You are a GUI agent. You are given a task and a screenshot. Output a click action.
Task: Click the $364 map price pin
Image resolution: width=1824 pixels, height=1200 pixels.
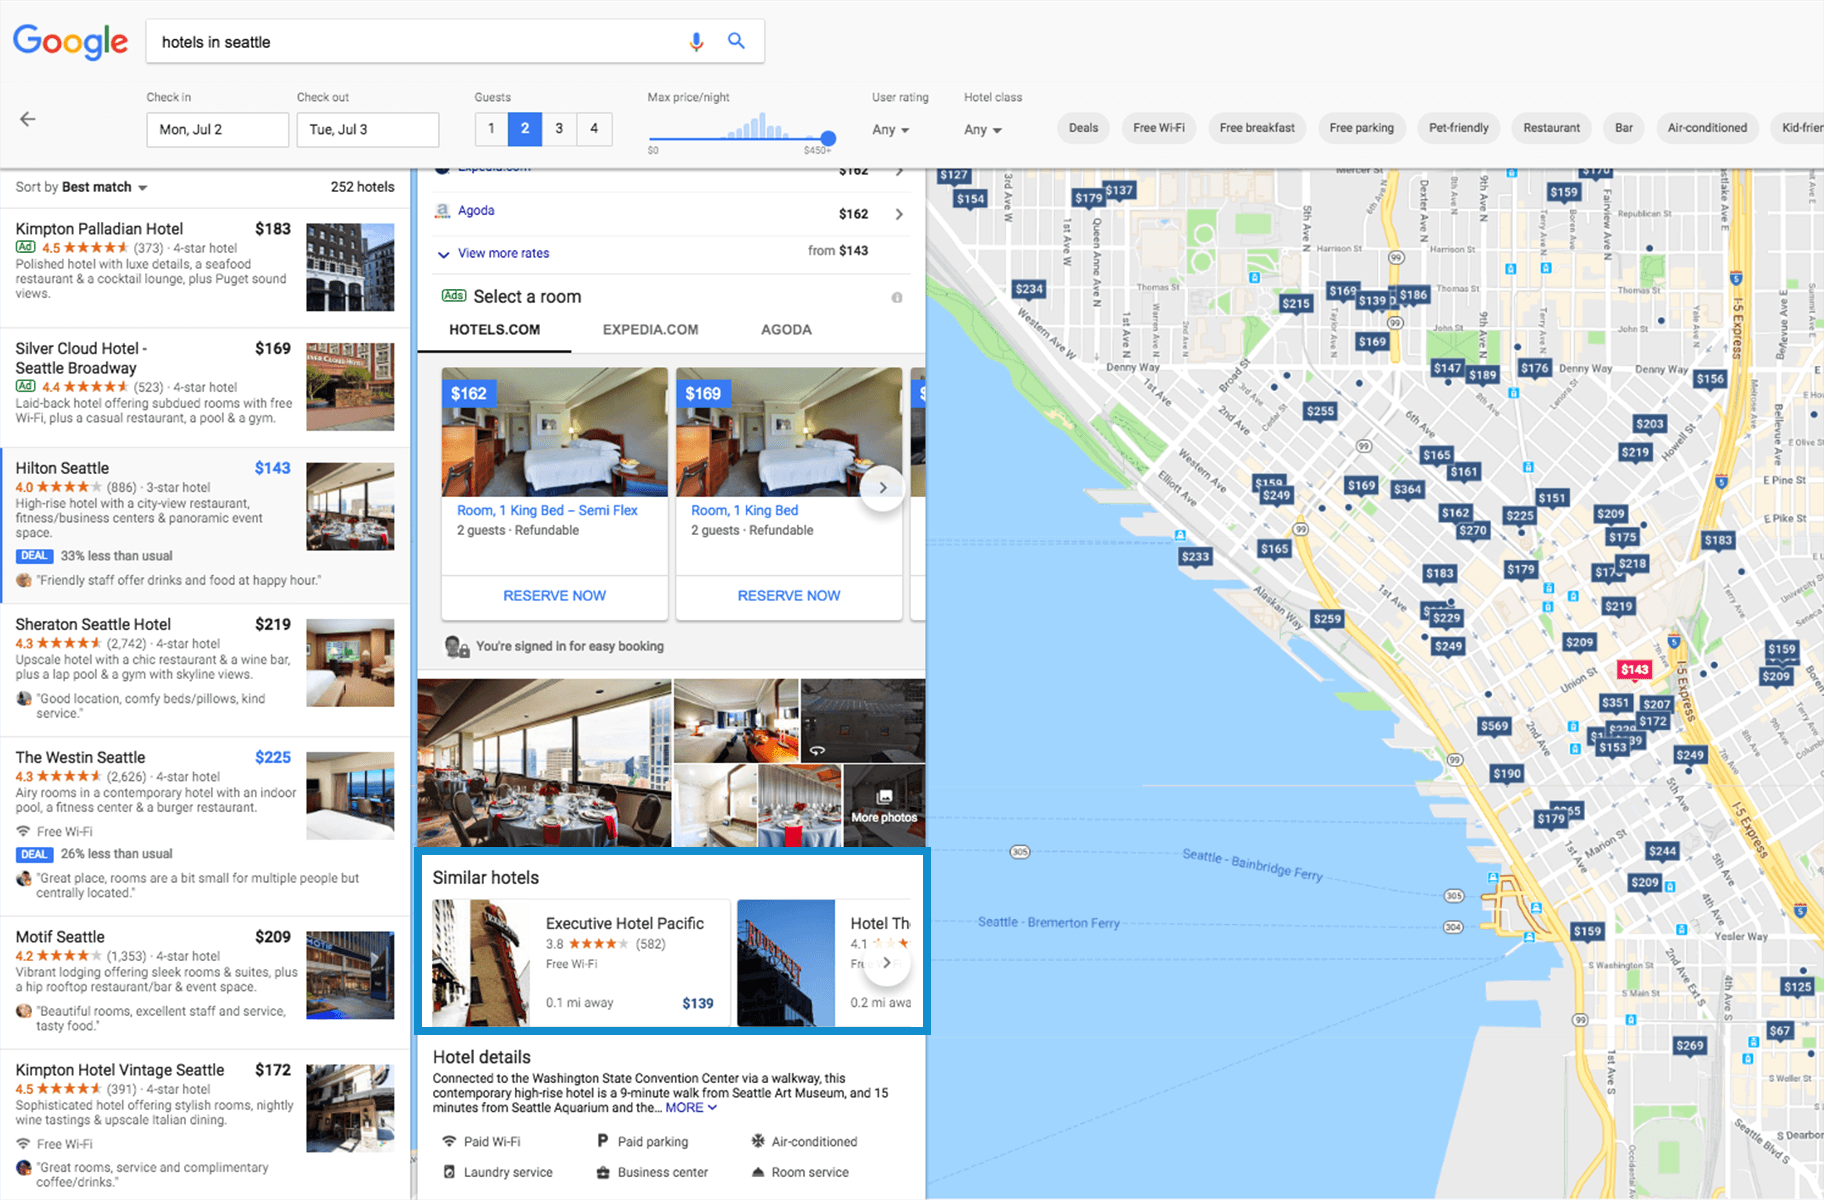[x=1407, y=489]
